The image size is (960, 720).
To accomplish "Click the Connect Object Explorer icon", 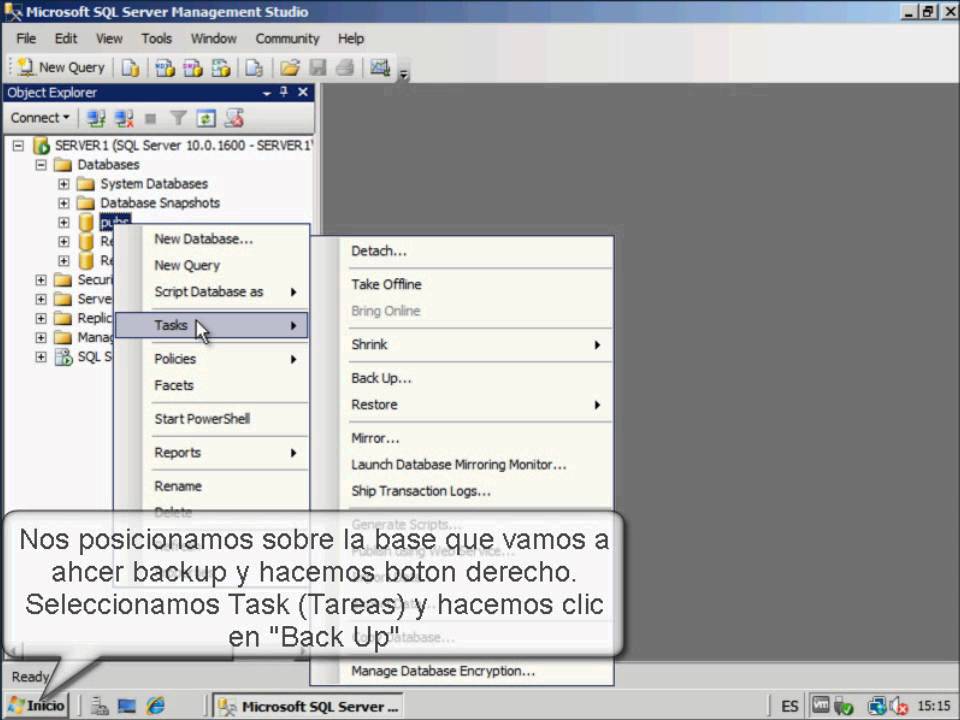I will point(96,118).
